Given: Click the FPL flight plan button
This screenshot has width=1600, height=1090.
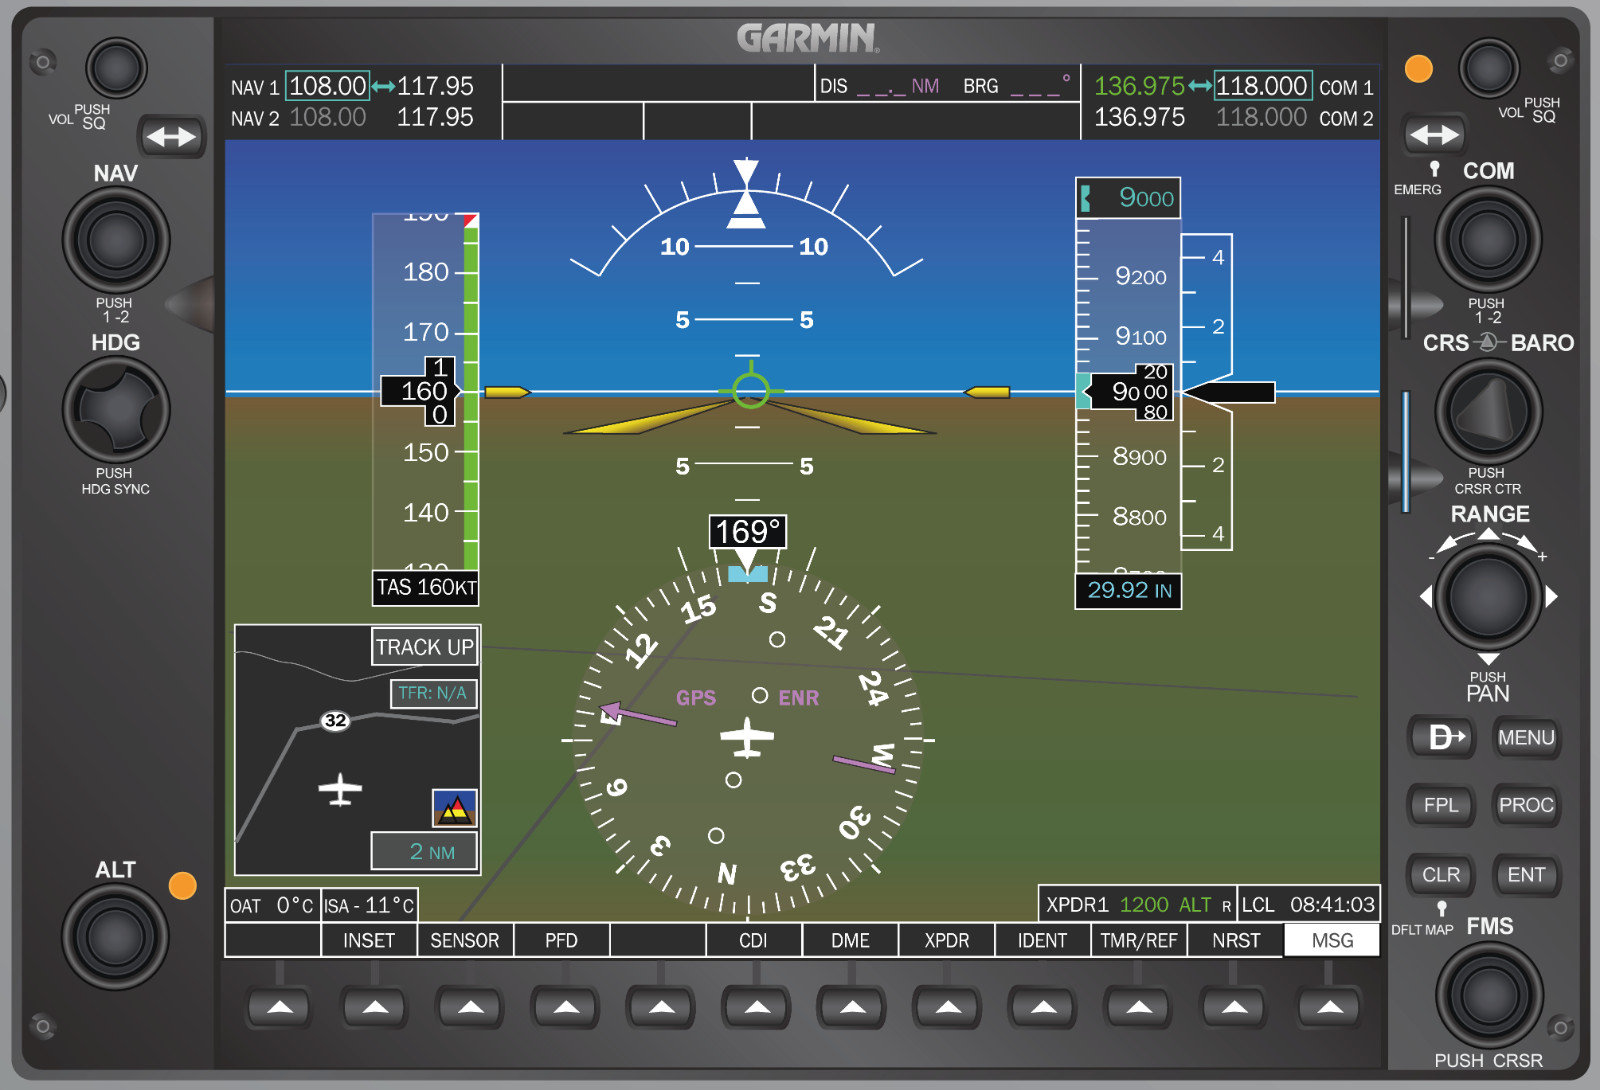Looking at the screenshot, I should pos(1441,805).
